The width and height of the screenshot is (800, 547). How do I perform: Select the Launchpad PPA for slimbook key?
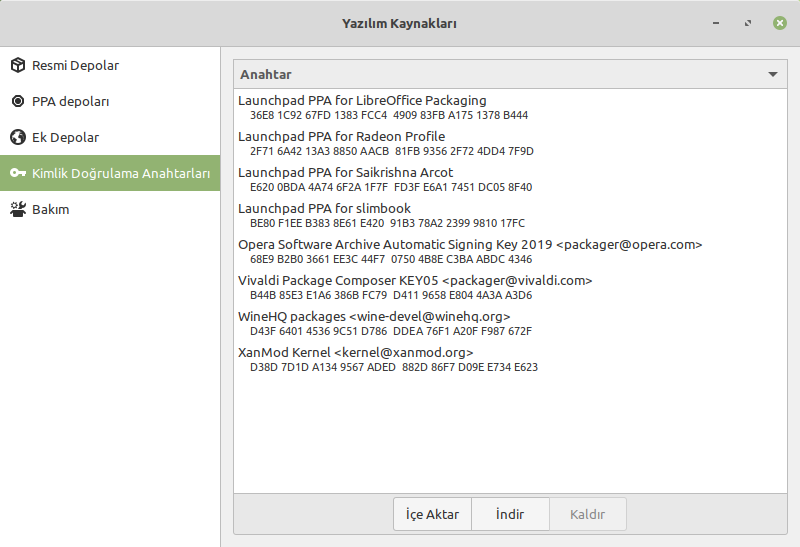(510, 215)
